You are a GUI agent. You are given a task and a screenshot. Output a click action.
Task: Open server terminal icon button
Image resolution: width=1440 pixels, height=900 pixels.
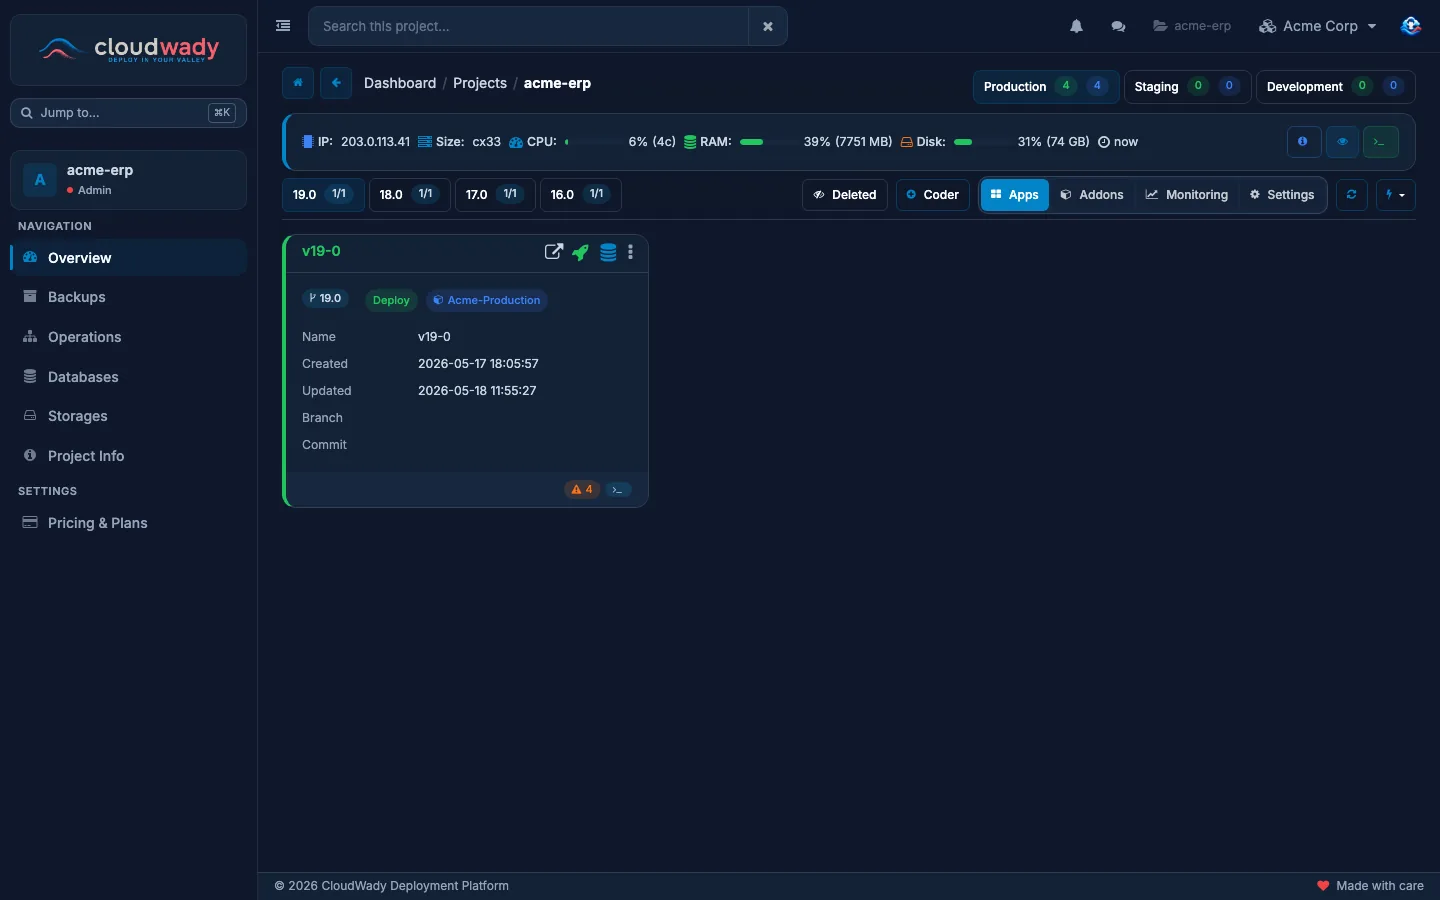click(x=1380, y=142)
